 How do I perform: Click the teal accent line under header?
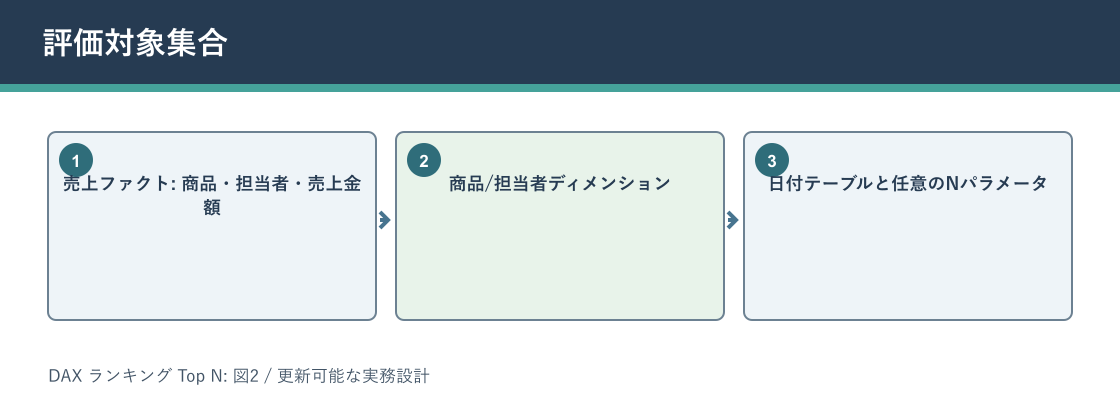click(x=560, y=88)
